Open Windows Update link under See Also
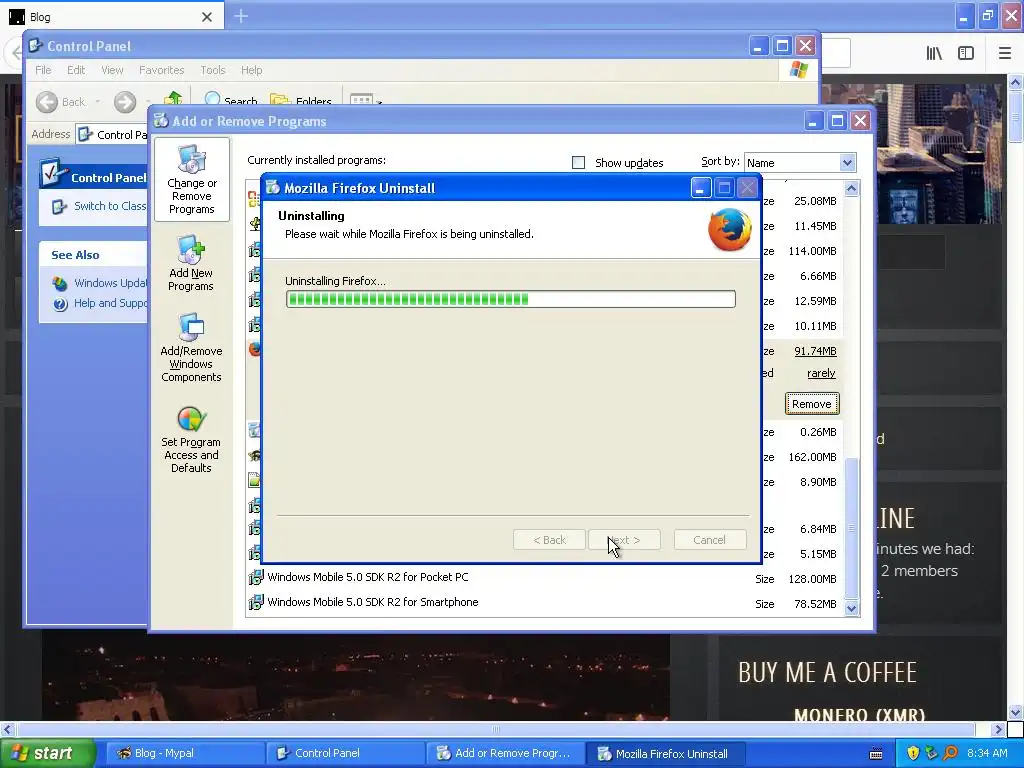 click(110, 283)
